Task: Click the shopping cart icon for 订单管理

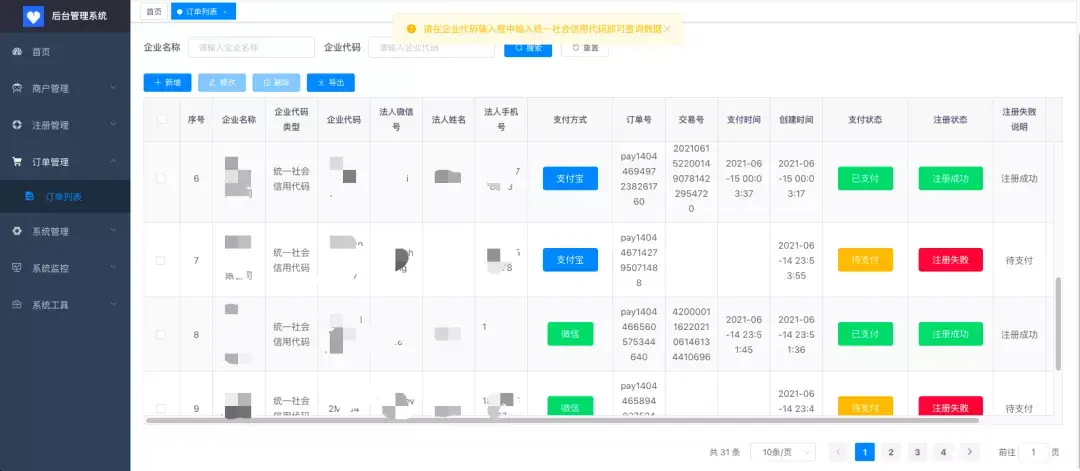Action: 17,162
